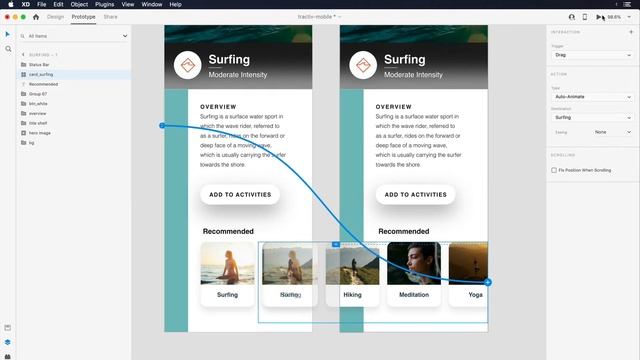Start desktop preview with play icon

pyautogui.click(x=599, y=17)
